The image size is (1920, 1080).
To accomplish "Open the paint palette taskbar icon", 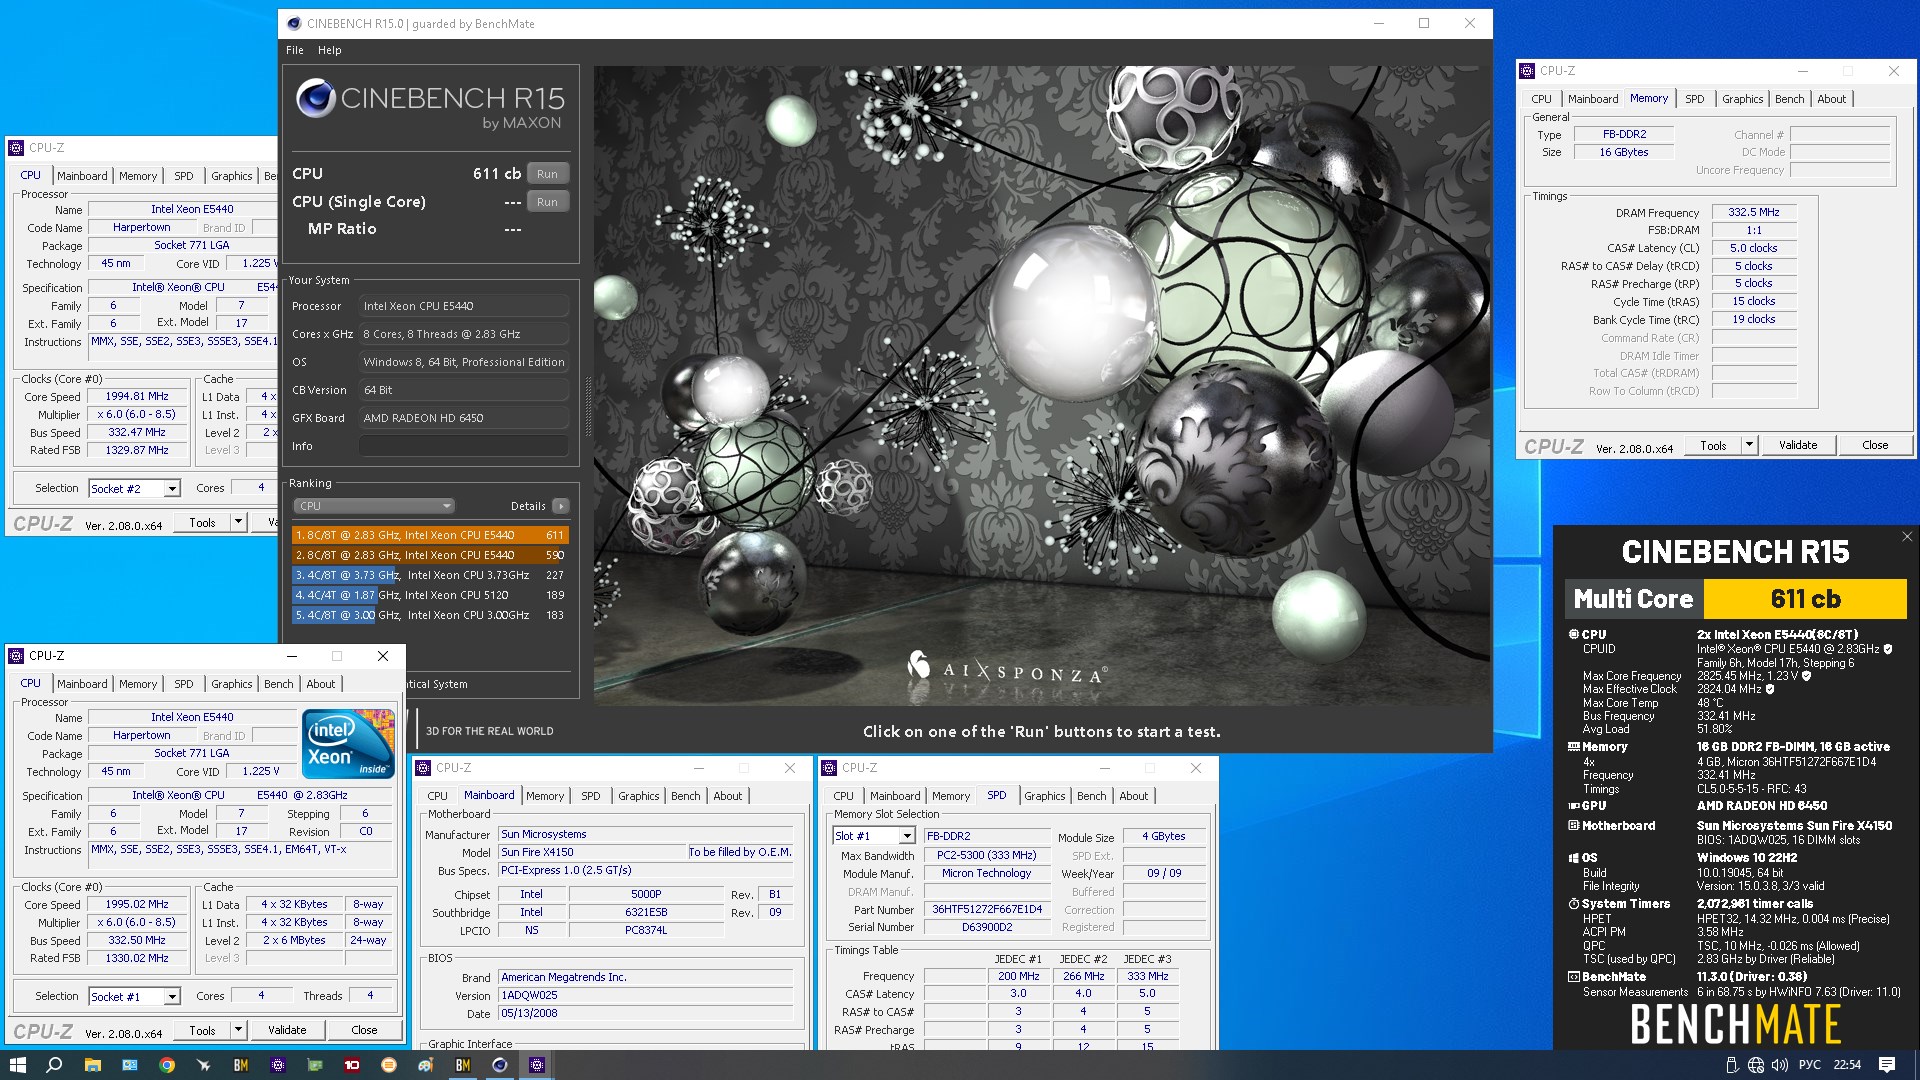I will (426, 1065).
